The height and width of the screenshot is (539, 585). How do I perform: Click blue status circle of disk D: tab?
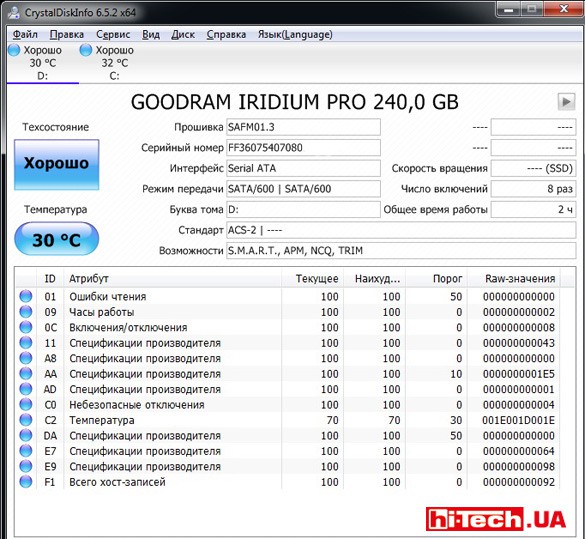coord(14,50)
